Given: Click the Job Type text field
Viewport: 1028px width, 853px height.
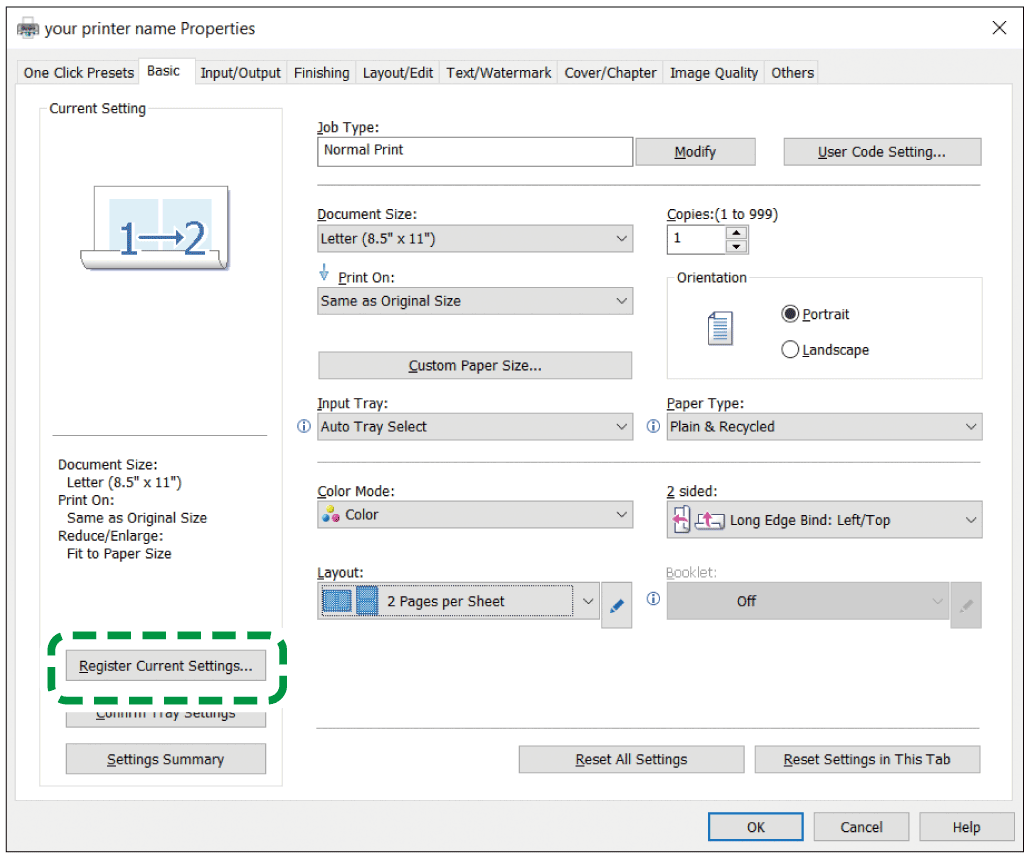Looking at the screenshot, I should 475,151.
